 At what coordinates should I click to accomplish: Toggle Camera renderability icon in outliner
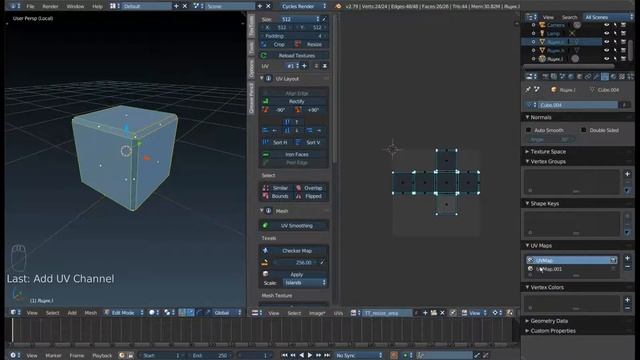tap(624, 25)
